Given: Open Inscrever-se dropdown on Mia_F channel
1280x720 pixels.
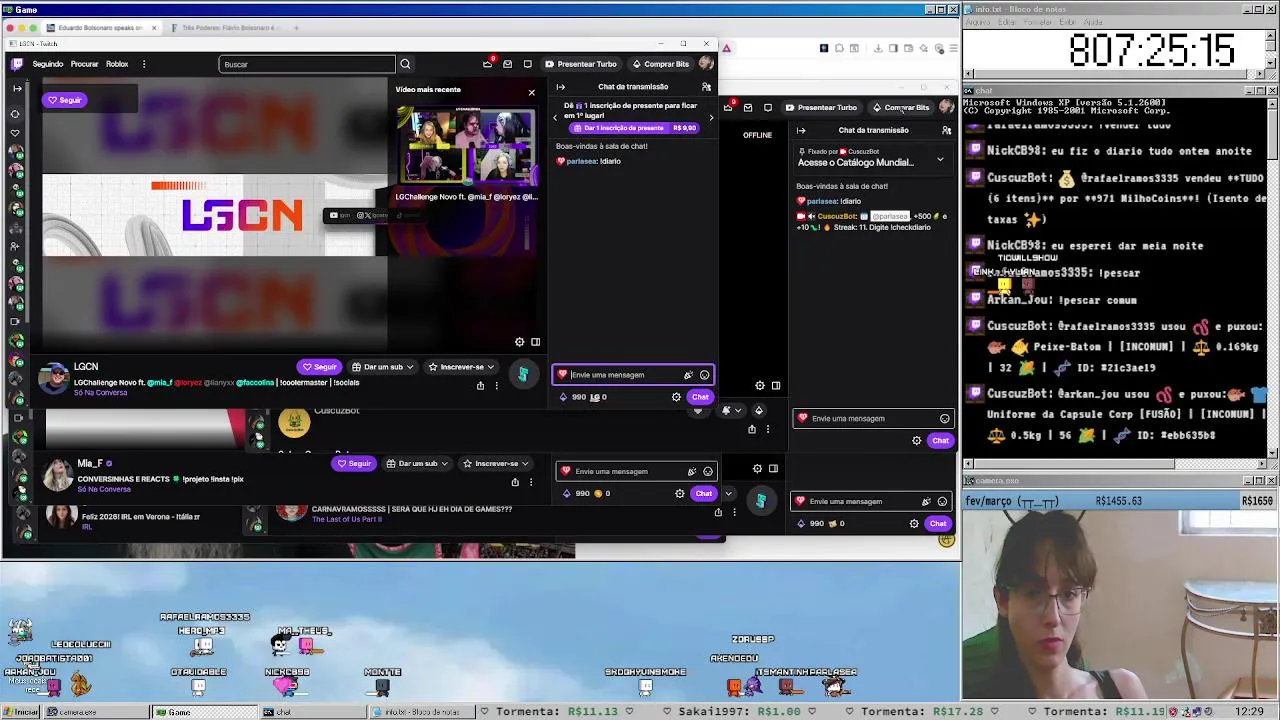Looking at the screenshot, I should point(496,464).
